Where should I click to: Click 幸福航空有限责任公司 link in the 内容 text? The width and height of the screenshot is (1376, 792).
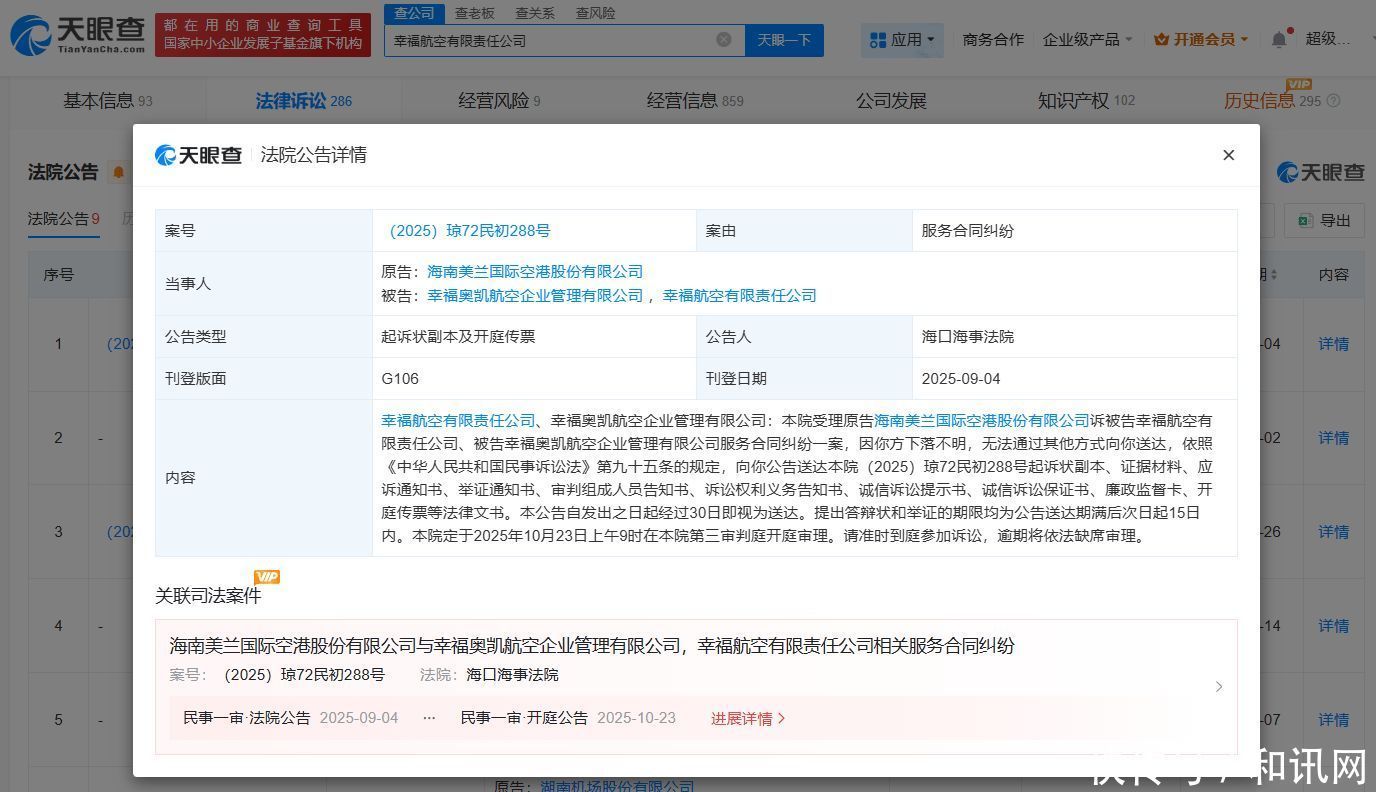pyautogui.click(x=459, y=421)
